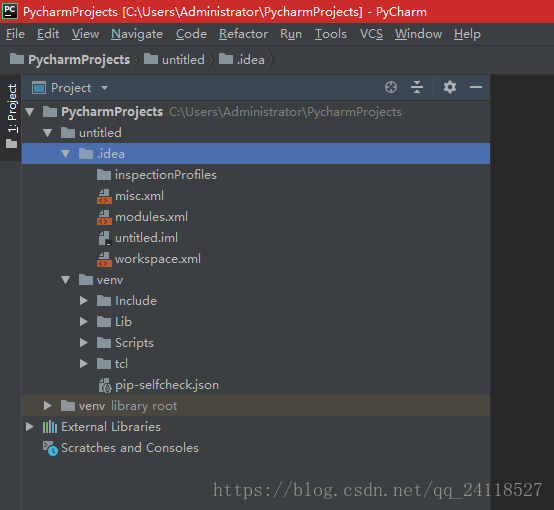
Task: Select the untitled folder name in tree
Action: (100, 133)
